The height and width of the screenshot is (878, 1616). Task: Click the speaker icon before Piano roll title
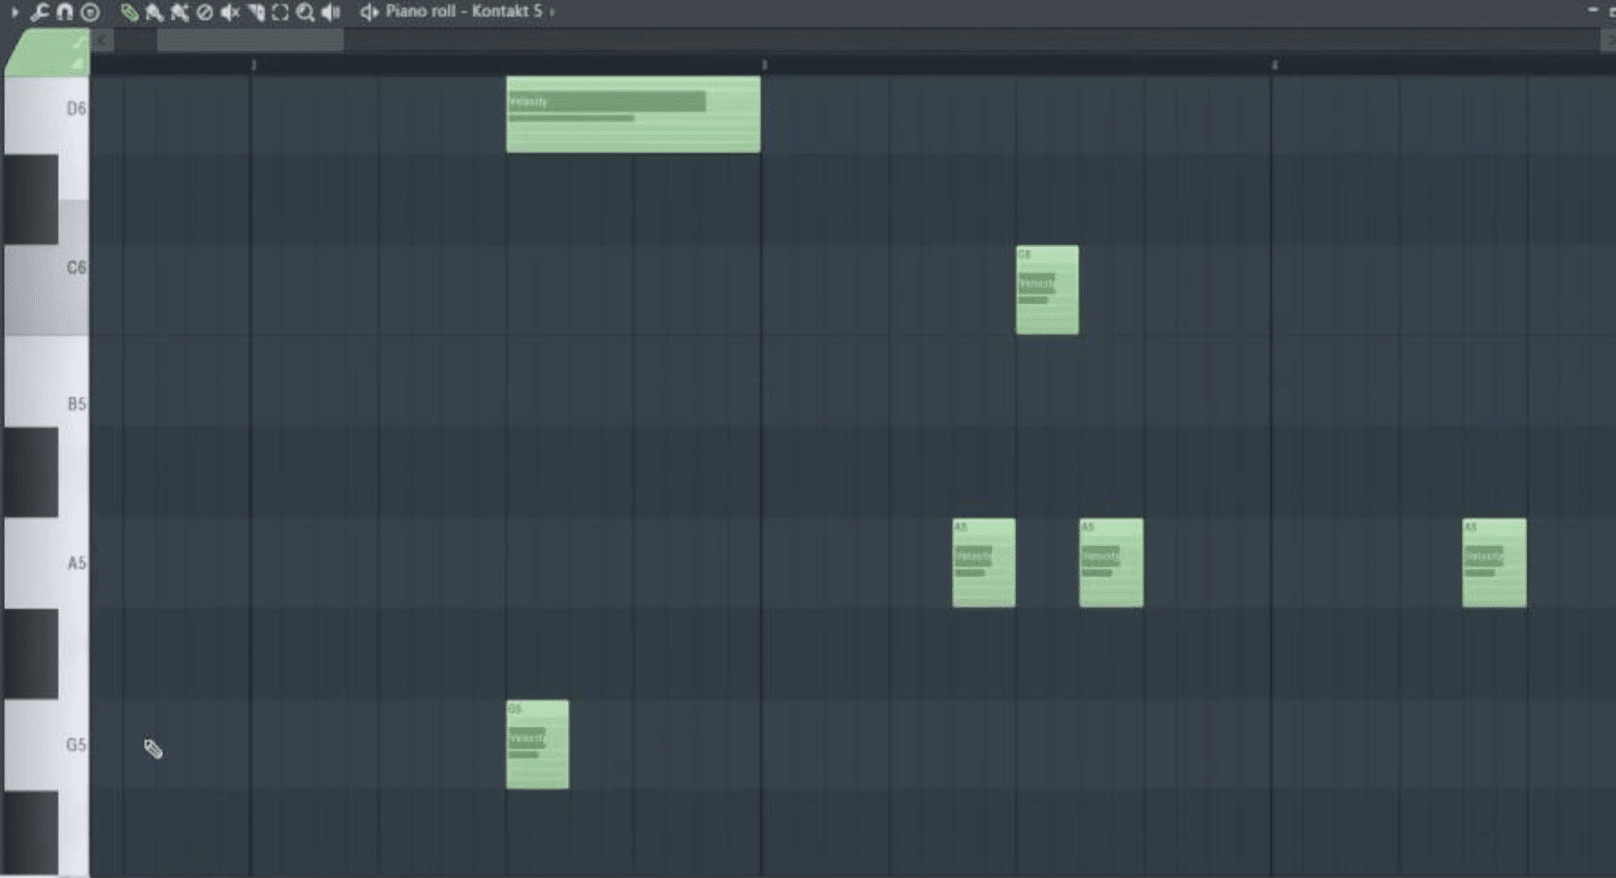(x=369, y=12)
